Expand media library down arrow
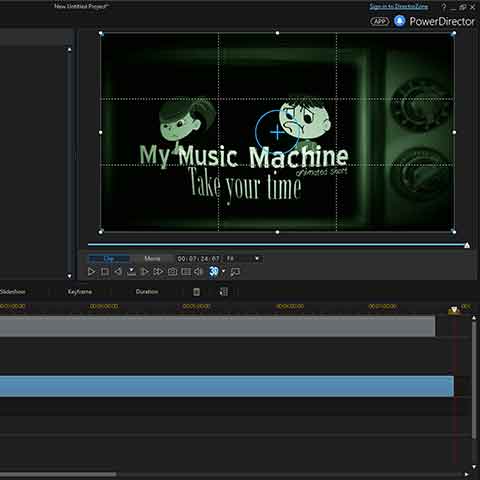Image resolution: width=480 pixels, height=480 pixels. 69,276
